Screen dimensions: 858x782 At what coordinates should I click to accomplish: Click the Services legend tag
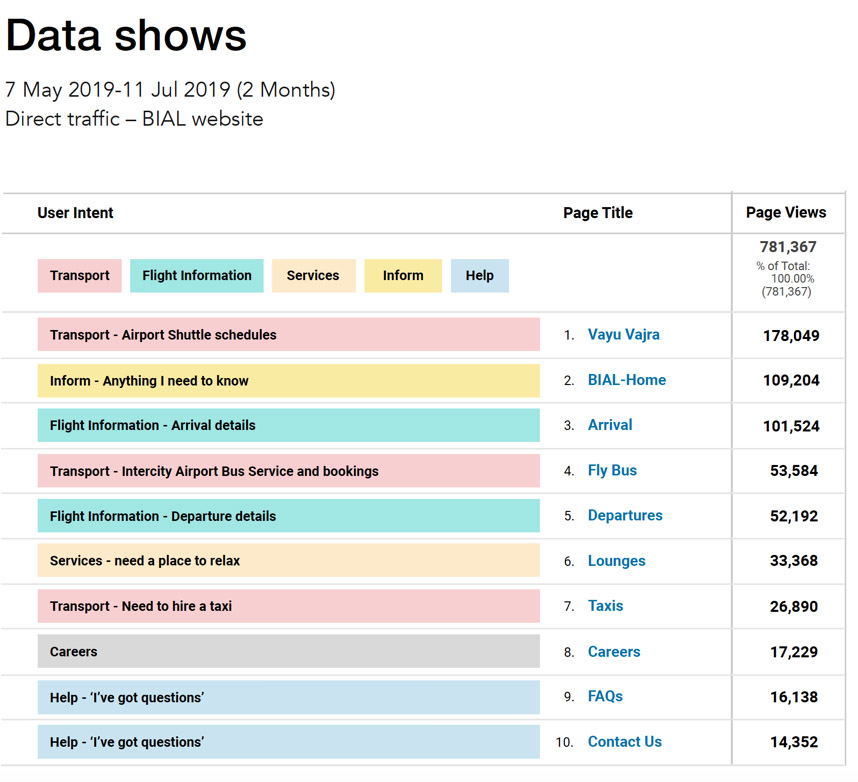pos(313,276)
